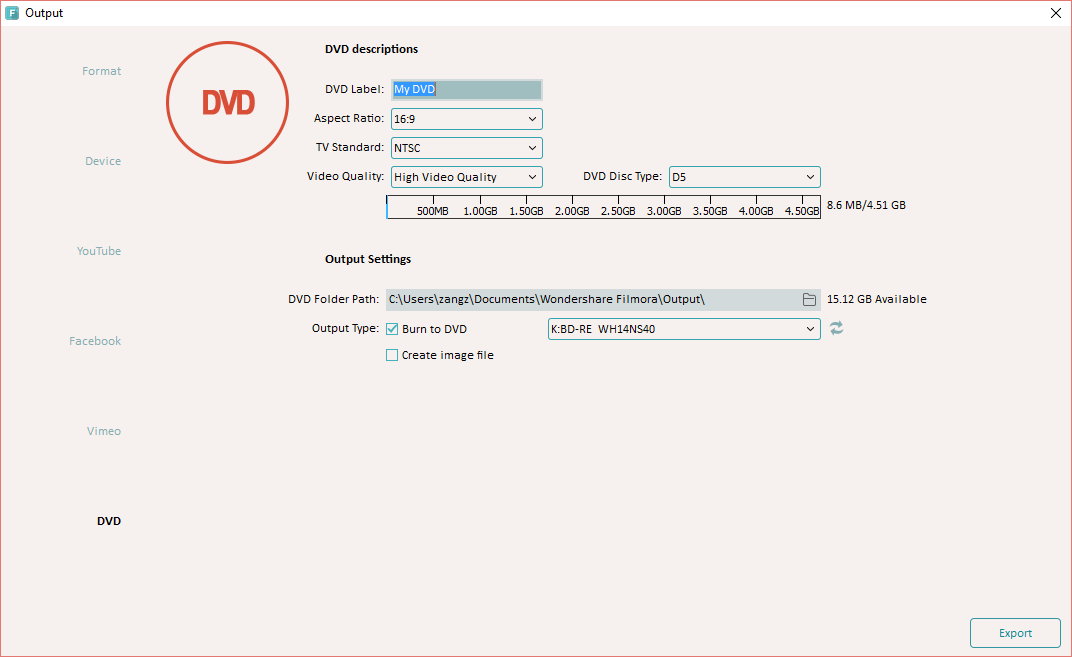Click the DVD Label text field
Screen dimensions: 1072x657
467,89
